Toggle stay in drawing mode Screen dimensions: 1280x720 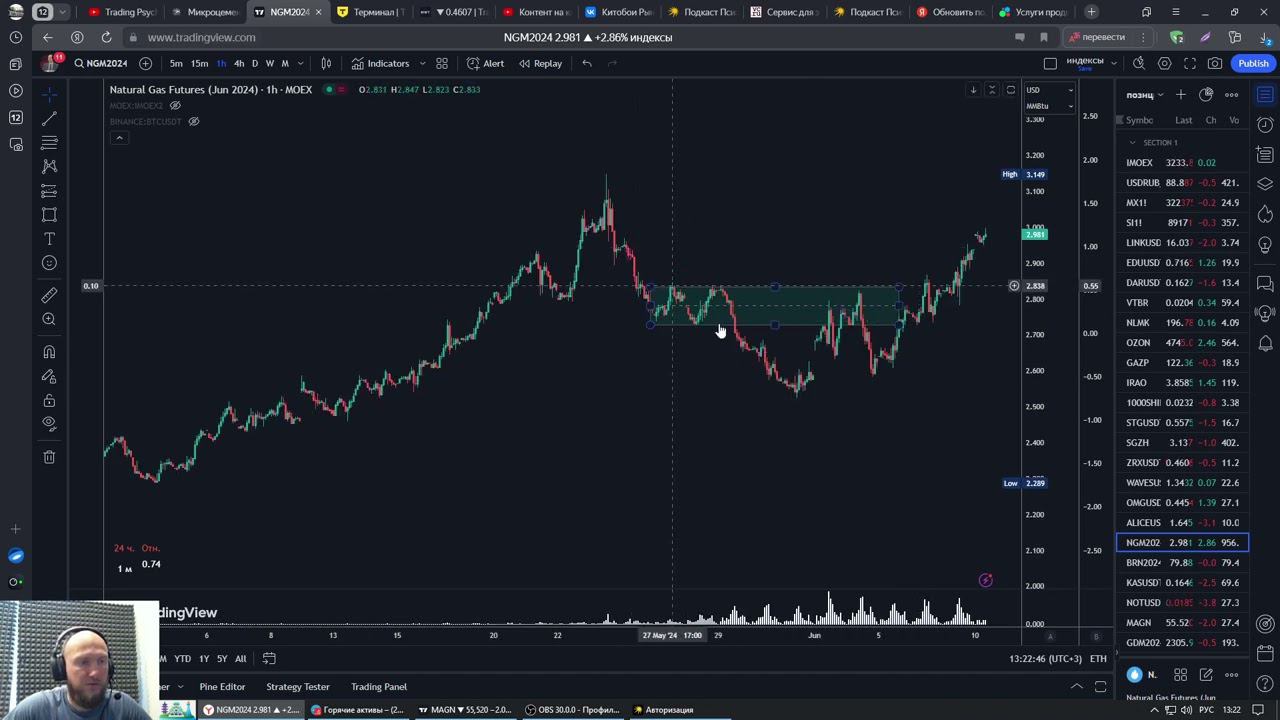click(49, 376)
